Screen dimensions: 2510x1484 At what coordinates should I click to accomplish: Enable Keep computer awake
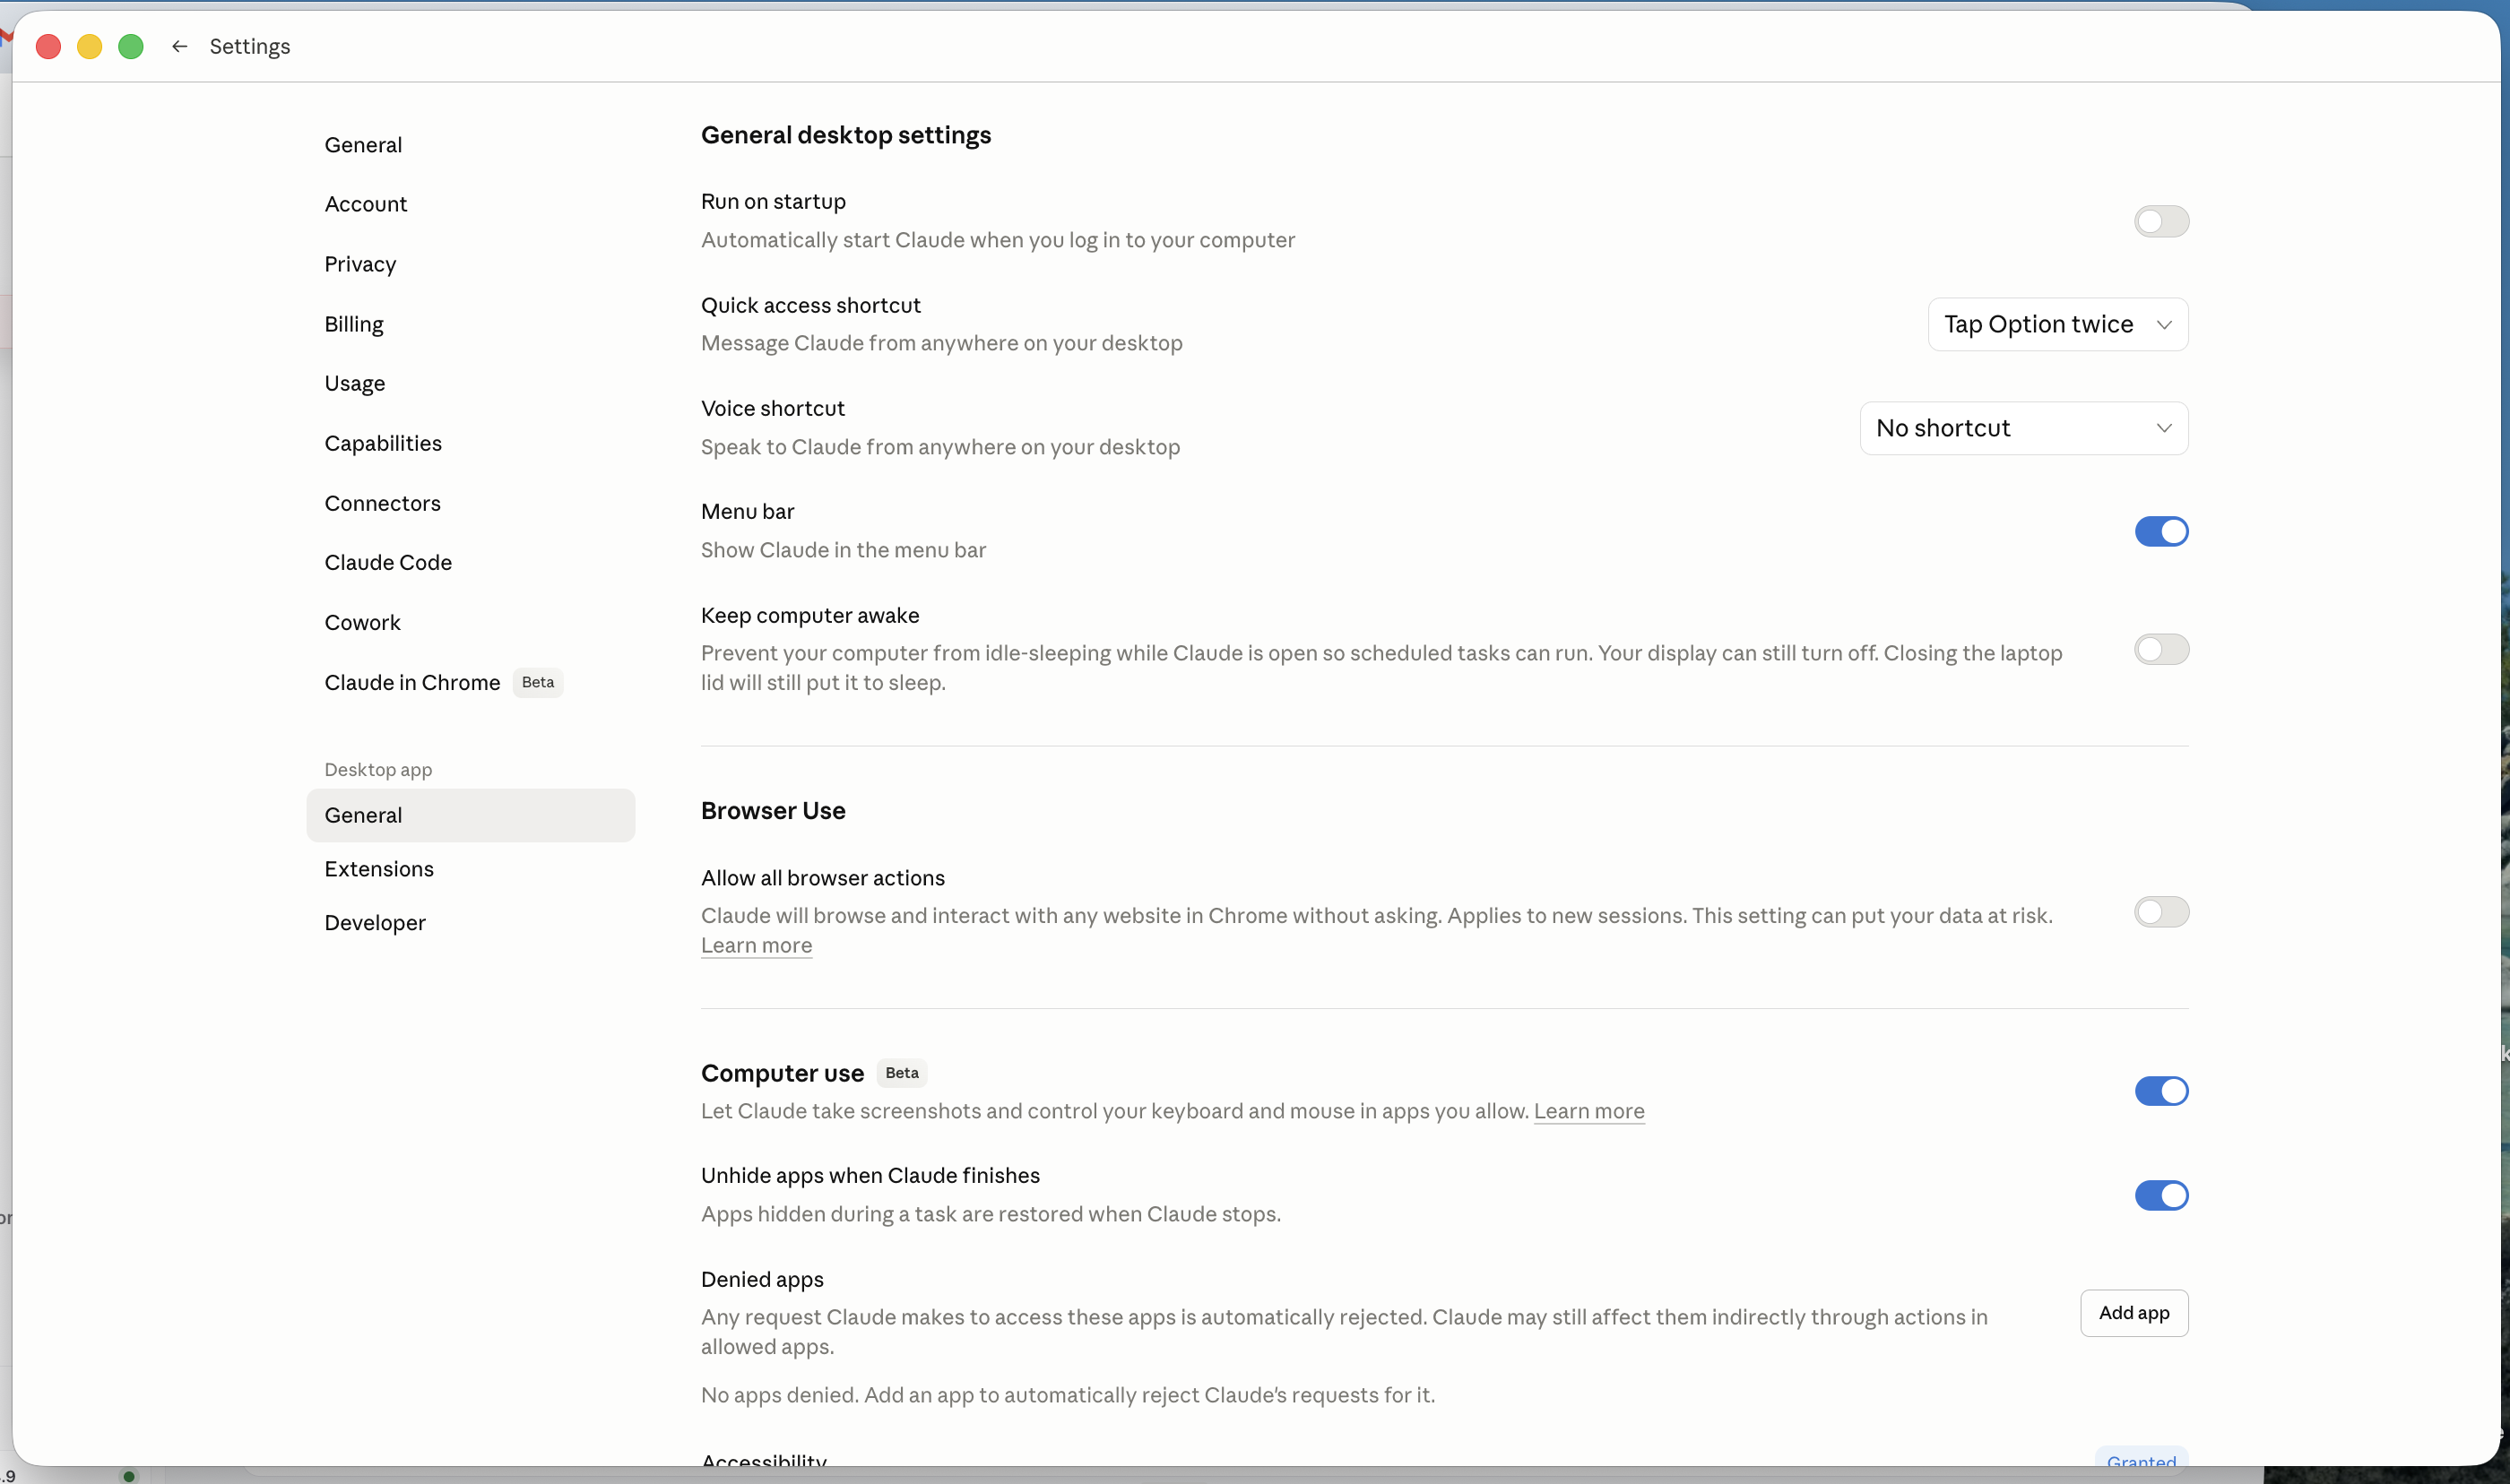pos(2161,649)
